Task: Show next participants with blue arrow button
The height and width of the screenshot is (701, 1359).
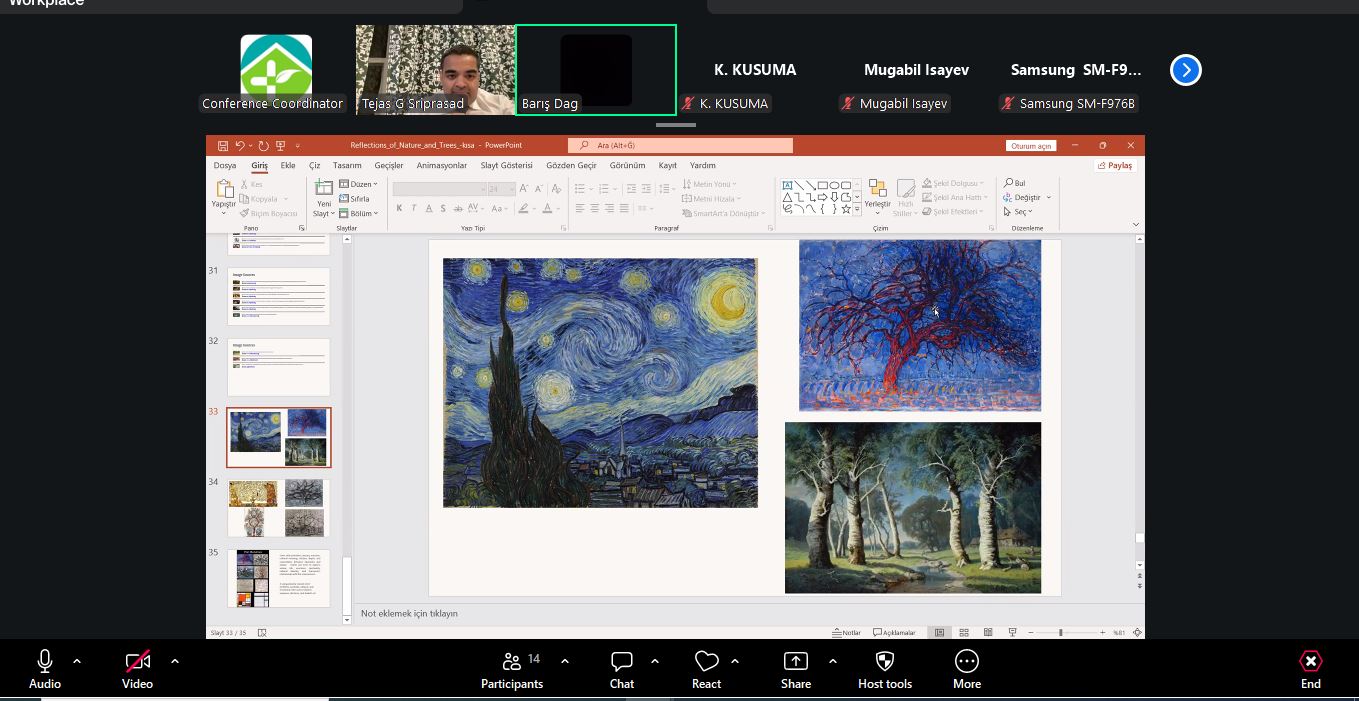Action: point(1185,70)
